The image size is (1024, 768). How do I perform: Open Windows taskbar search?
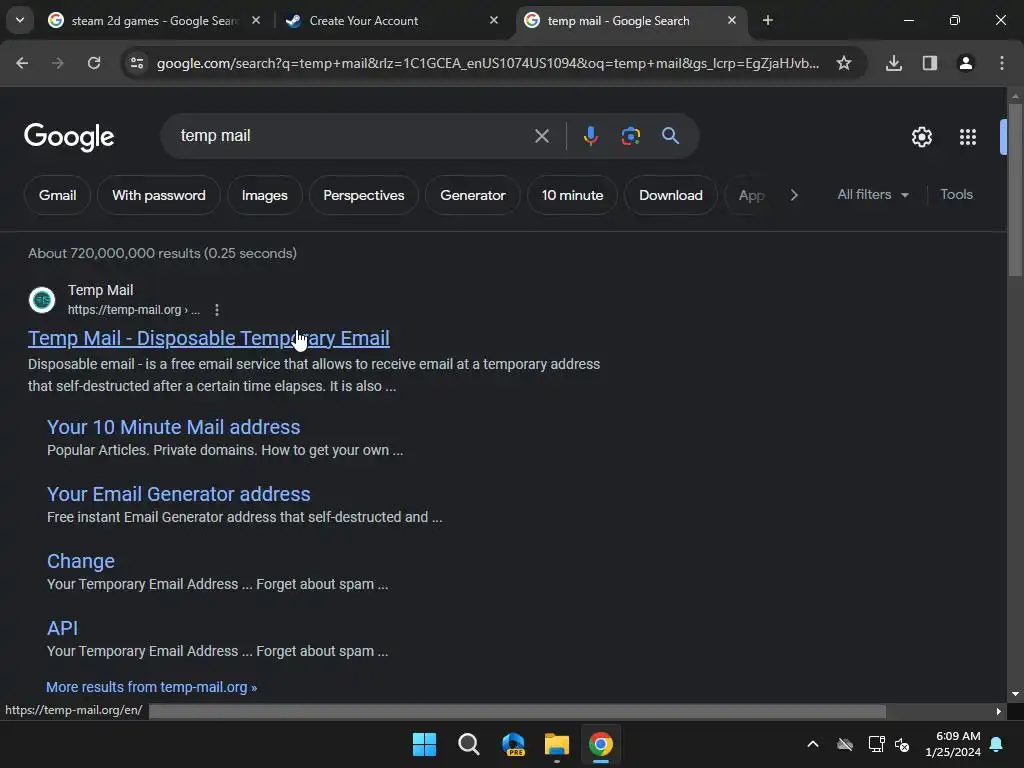468,744
